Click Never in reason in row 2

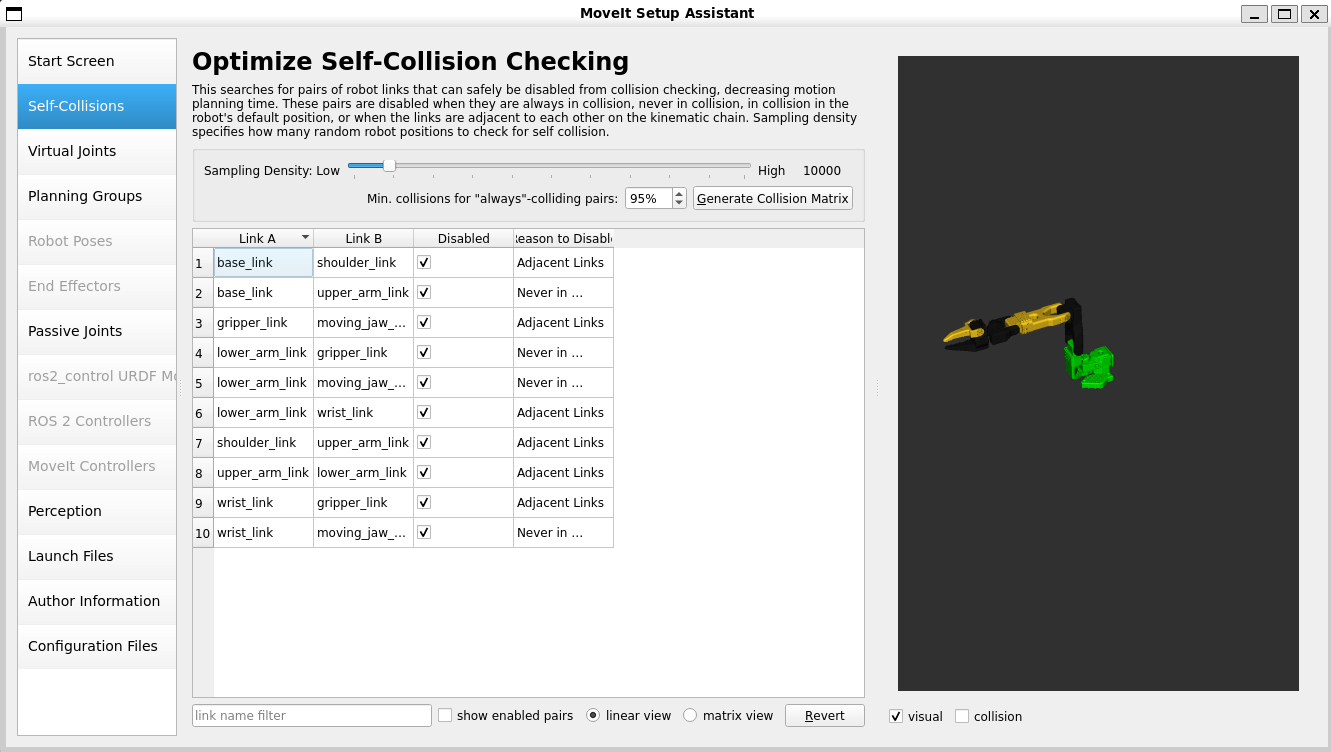(x=564, y=293)
